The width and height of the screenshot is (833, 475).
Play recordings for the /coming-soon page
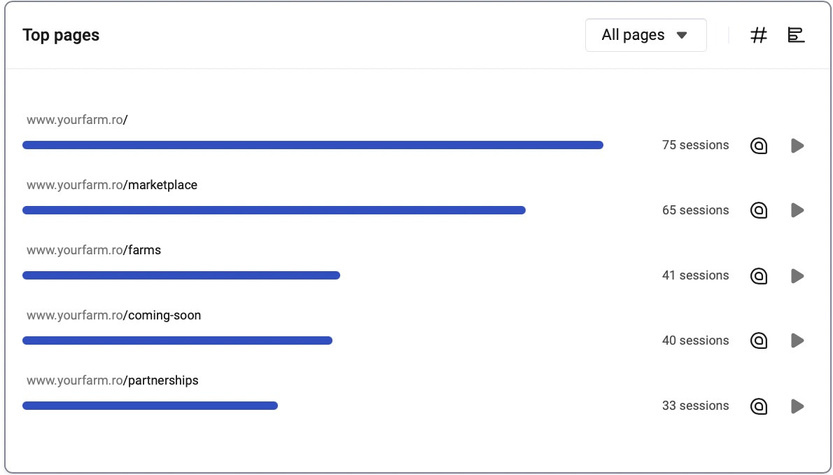[797, 341]
